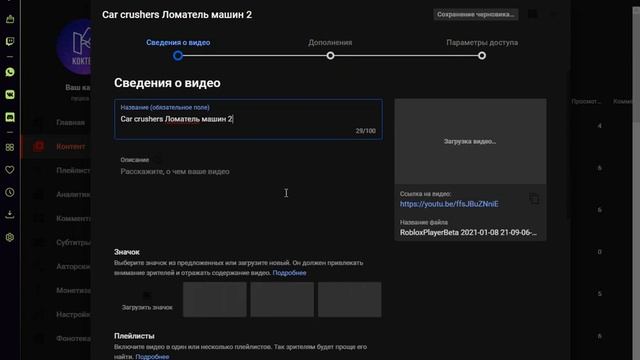Go to the Сведения о видео step
The width and height of the screenshot is (640, 360).
click(x=178, y=42)
